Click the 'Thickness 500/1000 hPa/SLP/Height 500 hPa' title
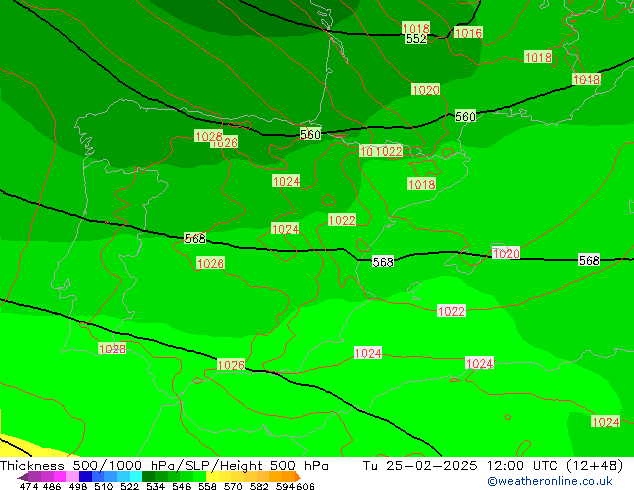 [164, 466]
